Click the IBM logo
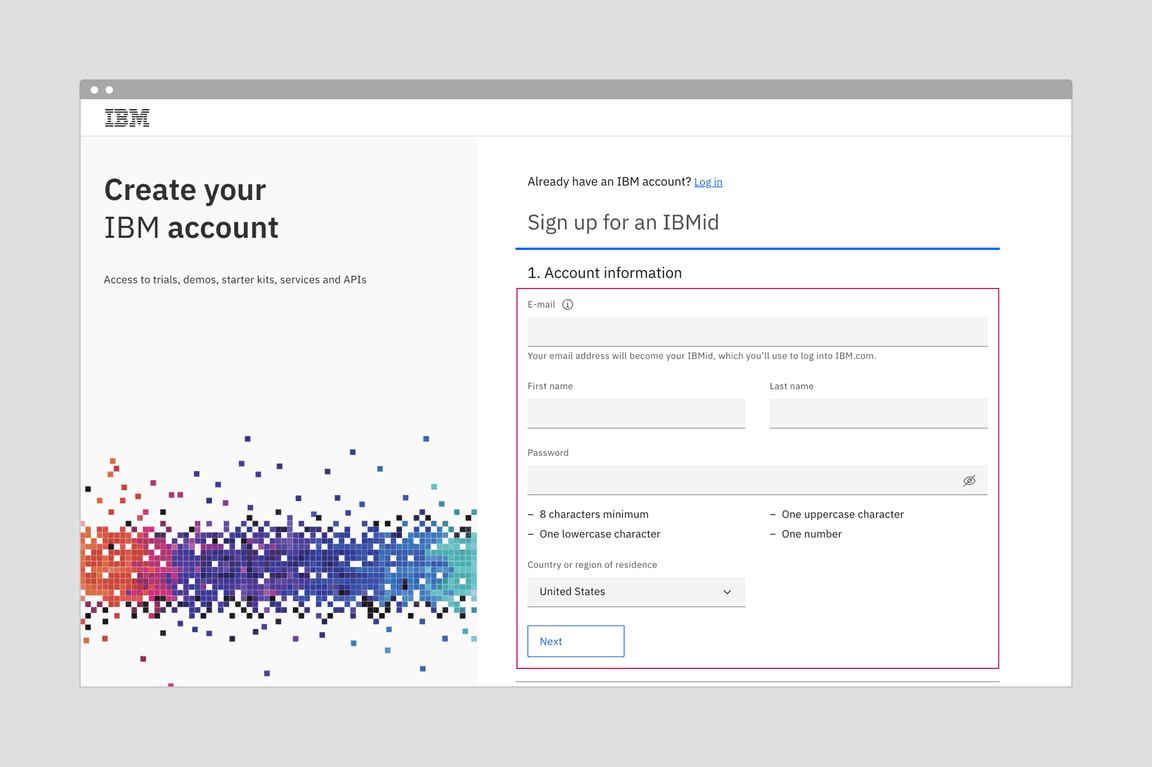 126,117
